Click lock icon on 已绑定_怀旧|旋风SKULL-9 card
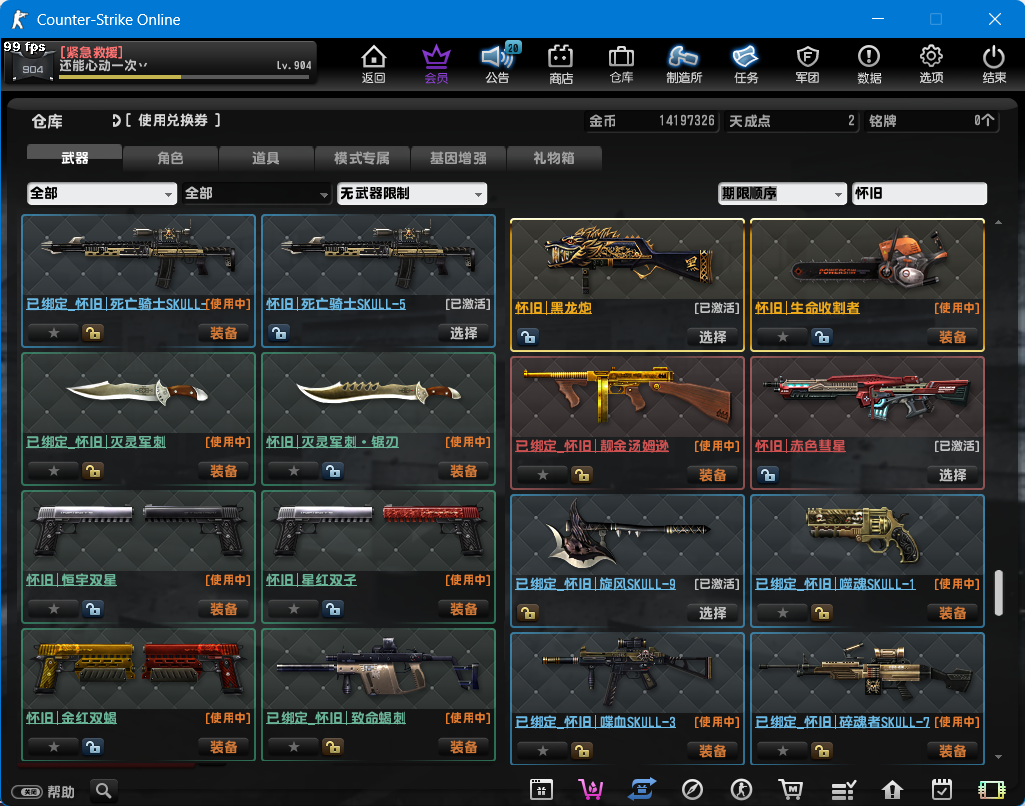This screenshot has height=806, width=1025. (528, 613)
